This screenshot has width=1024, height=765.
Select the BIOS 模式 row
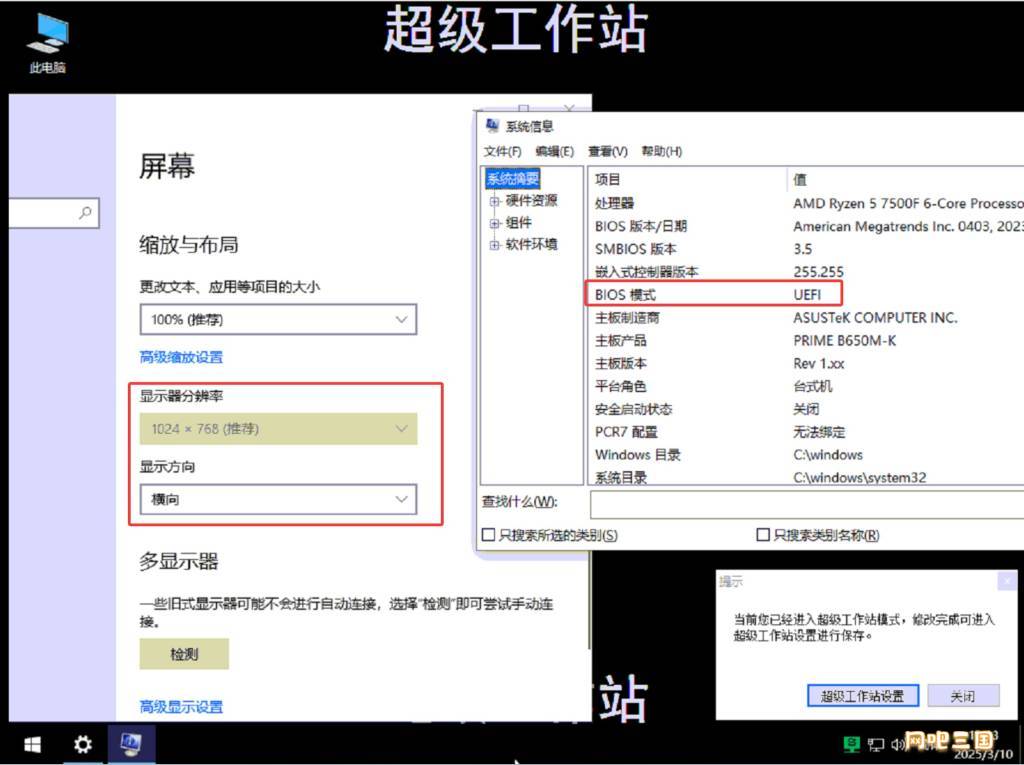coord(807,295)
